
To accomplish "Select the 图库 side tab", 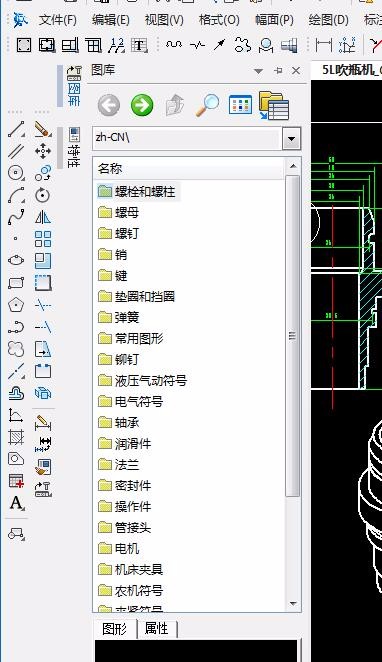I will [74, 86].
